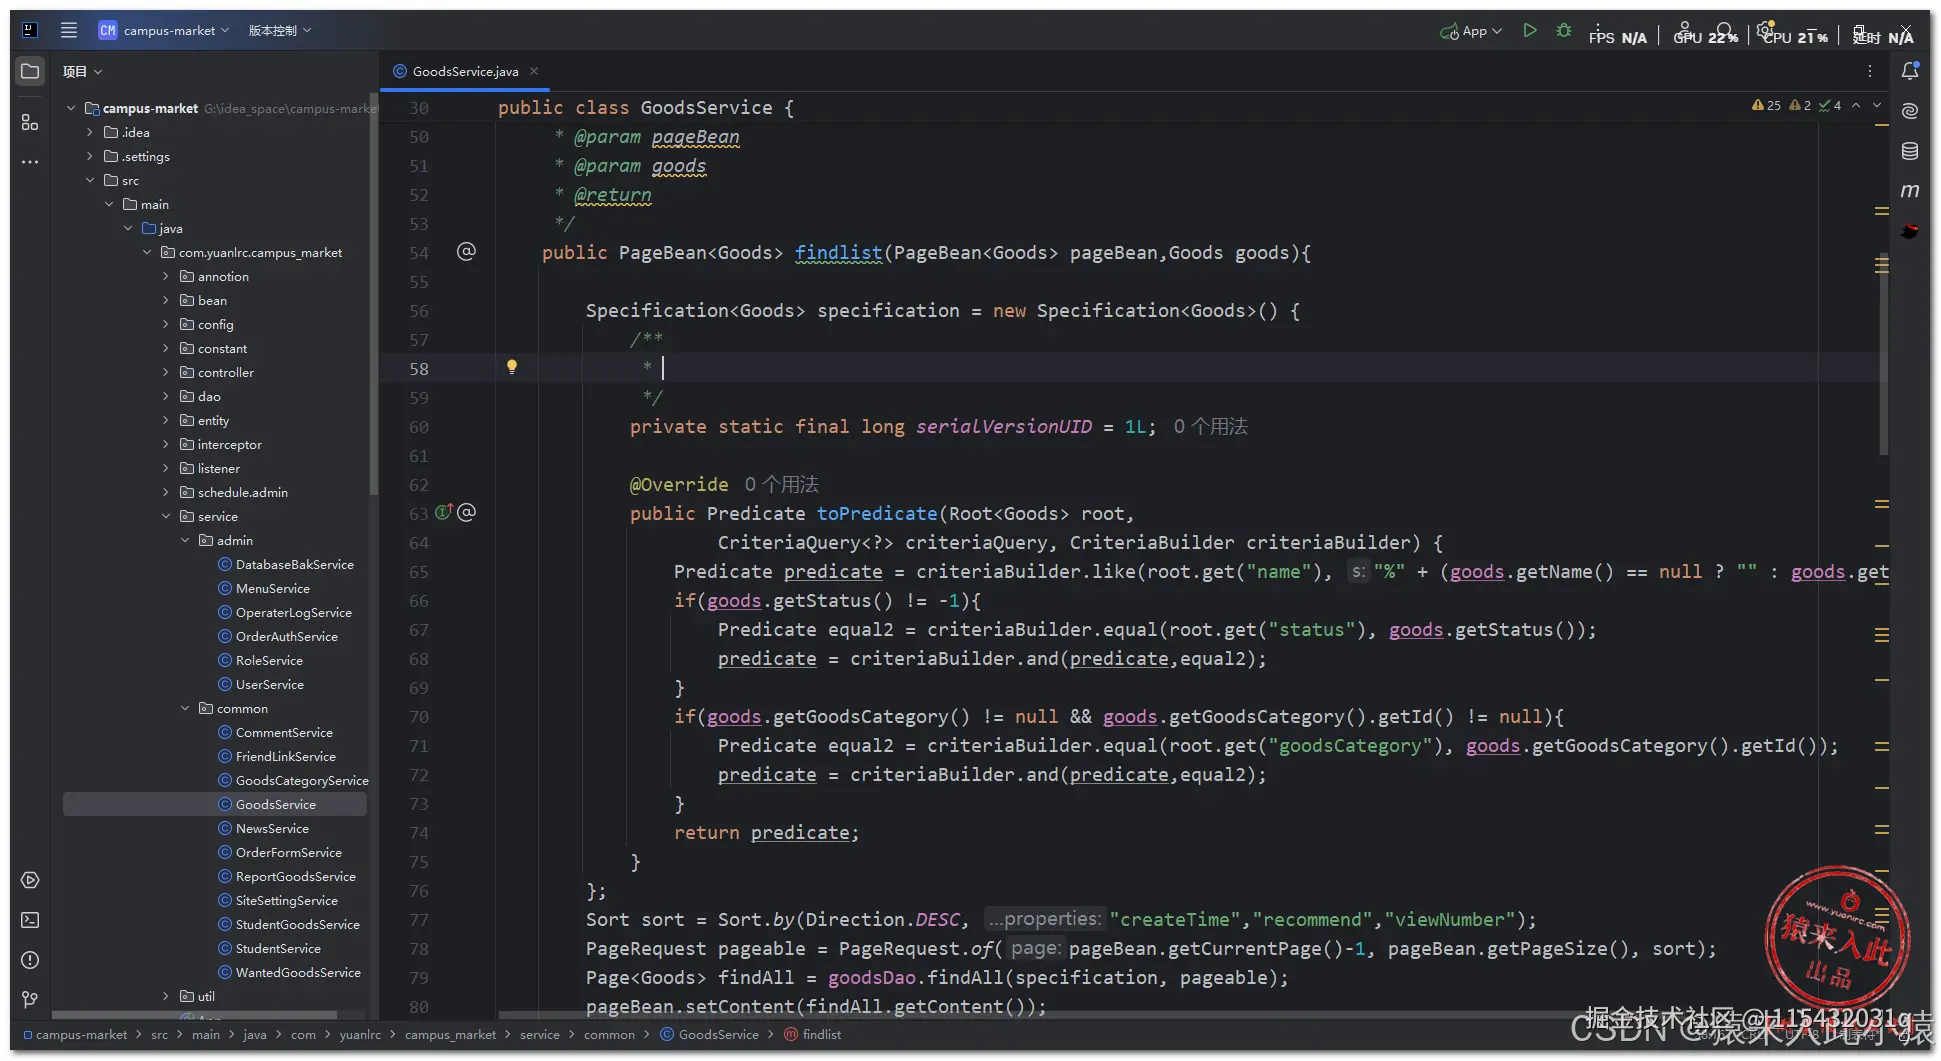Expand the util package

(x=166, y=996)
